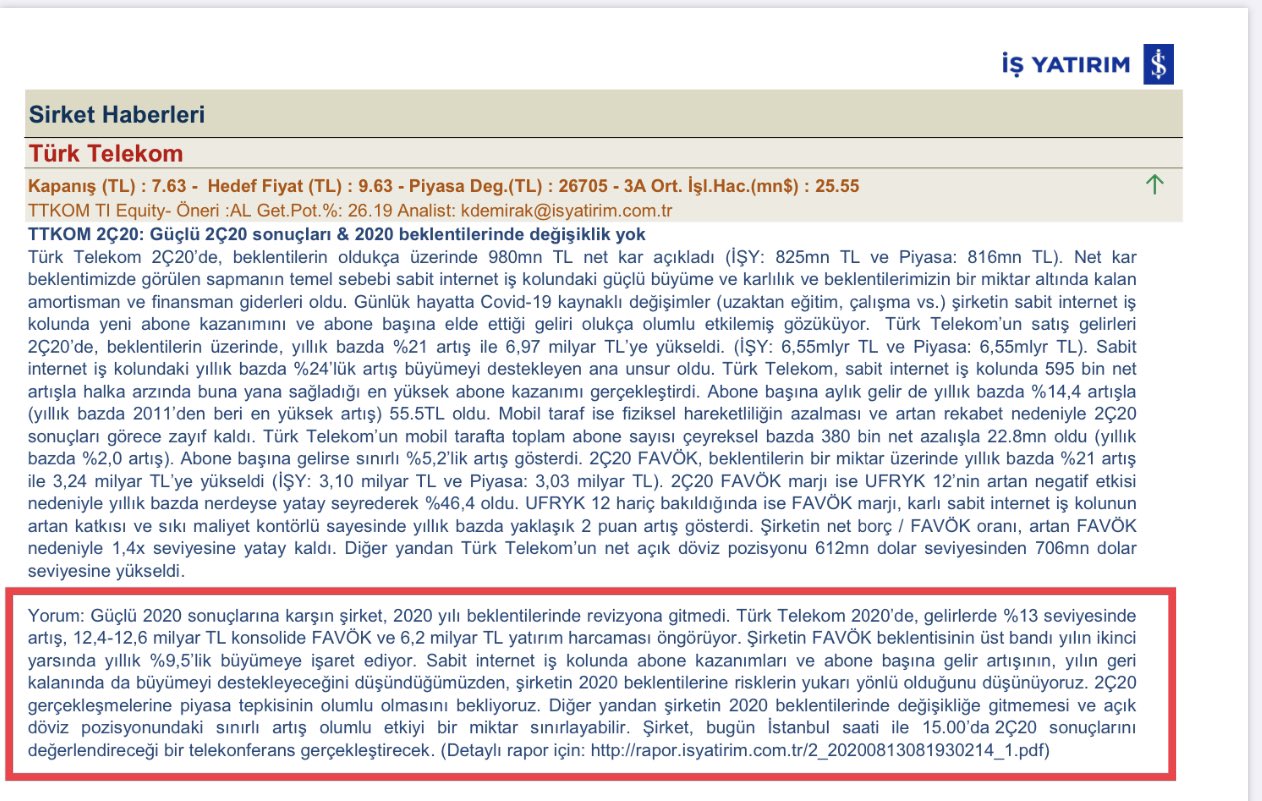Select the "Sirket Haberleri" section heading

(x=117, y=114)
